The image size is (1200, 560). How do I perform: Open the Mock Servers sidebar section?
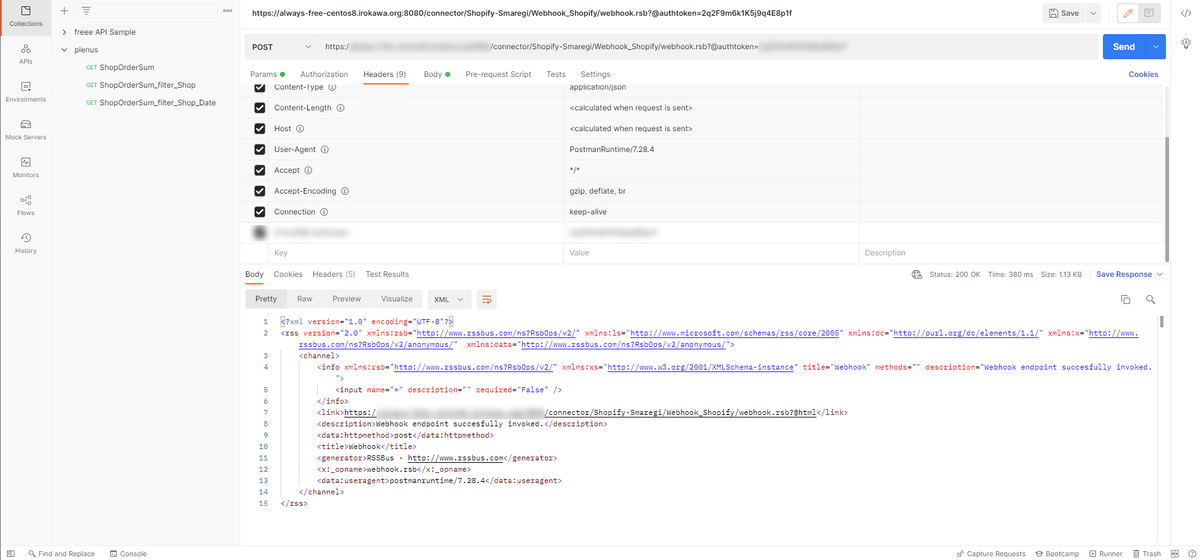(x=26, y=129)
